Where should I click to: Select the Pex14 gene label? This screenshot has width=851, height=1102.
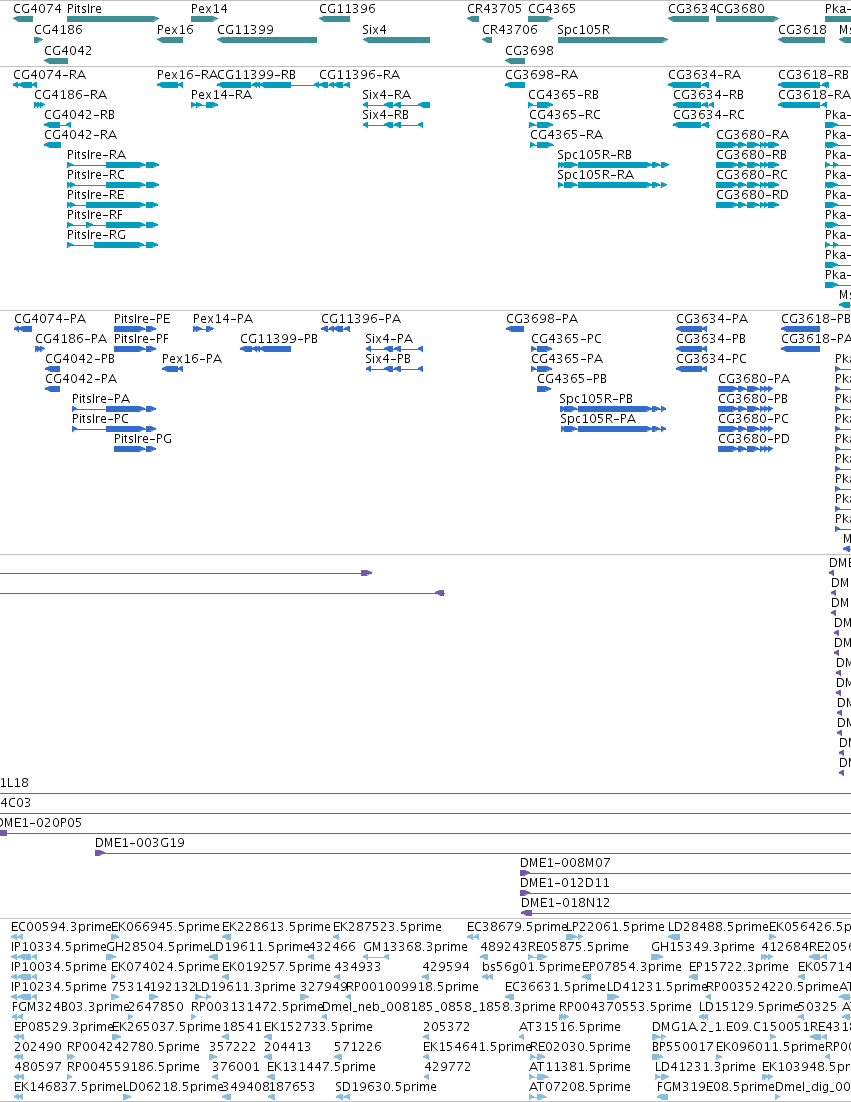209,8
